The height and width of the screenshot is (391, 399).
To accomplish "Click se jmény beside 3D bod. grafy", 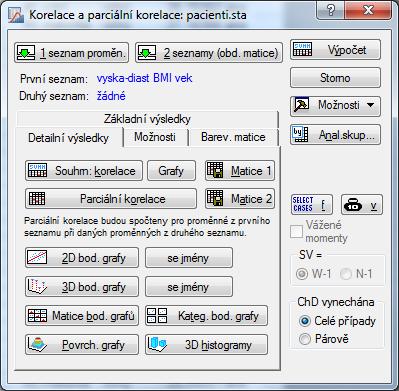I will tap(189, 287).
